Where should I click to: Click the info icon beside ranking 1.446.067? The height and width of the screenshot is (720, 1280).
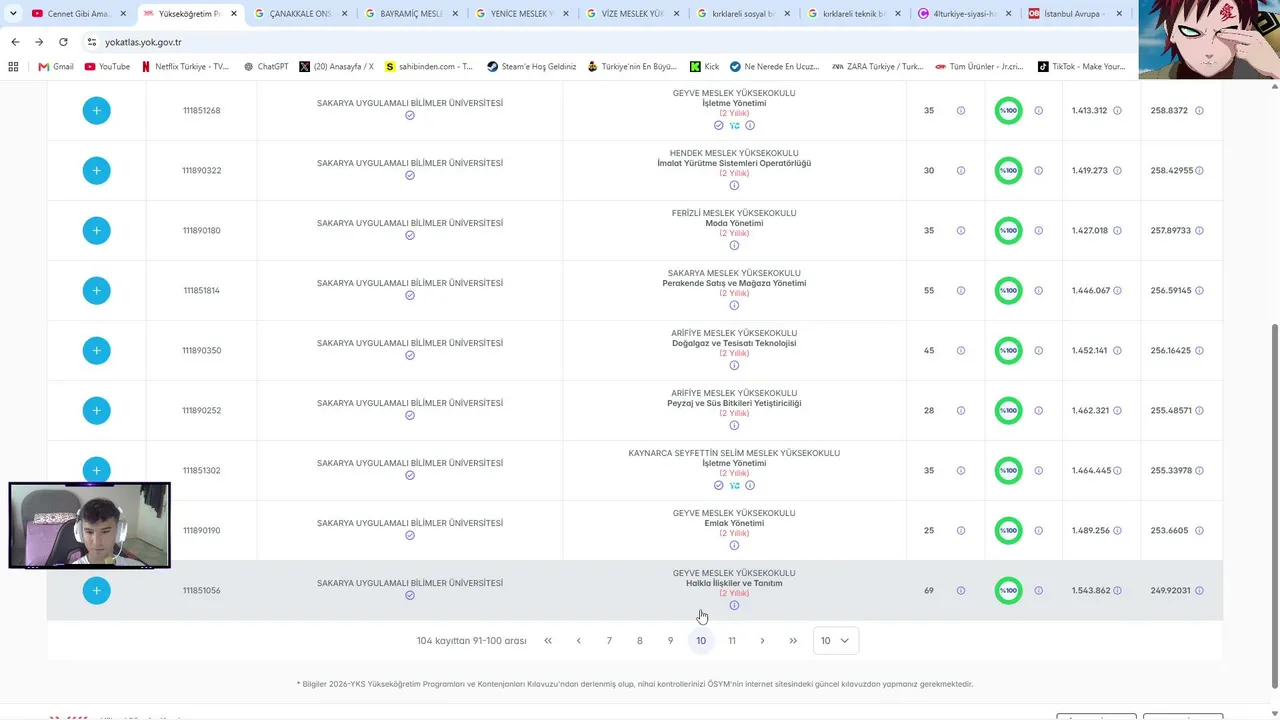tap(1117, 290)
